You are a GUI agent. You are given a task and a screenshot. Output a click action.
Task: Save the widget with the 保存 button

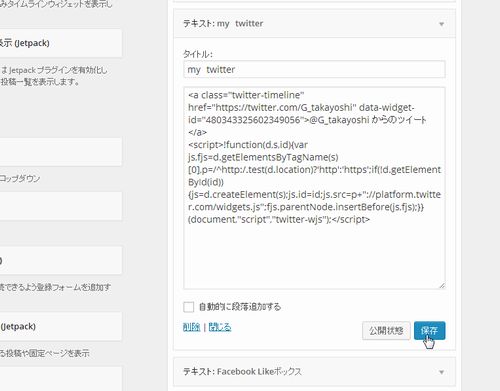pos(429,331)
